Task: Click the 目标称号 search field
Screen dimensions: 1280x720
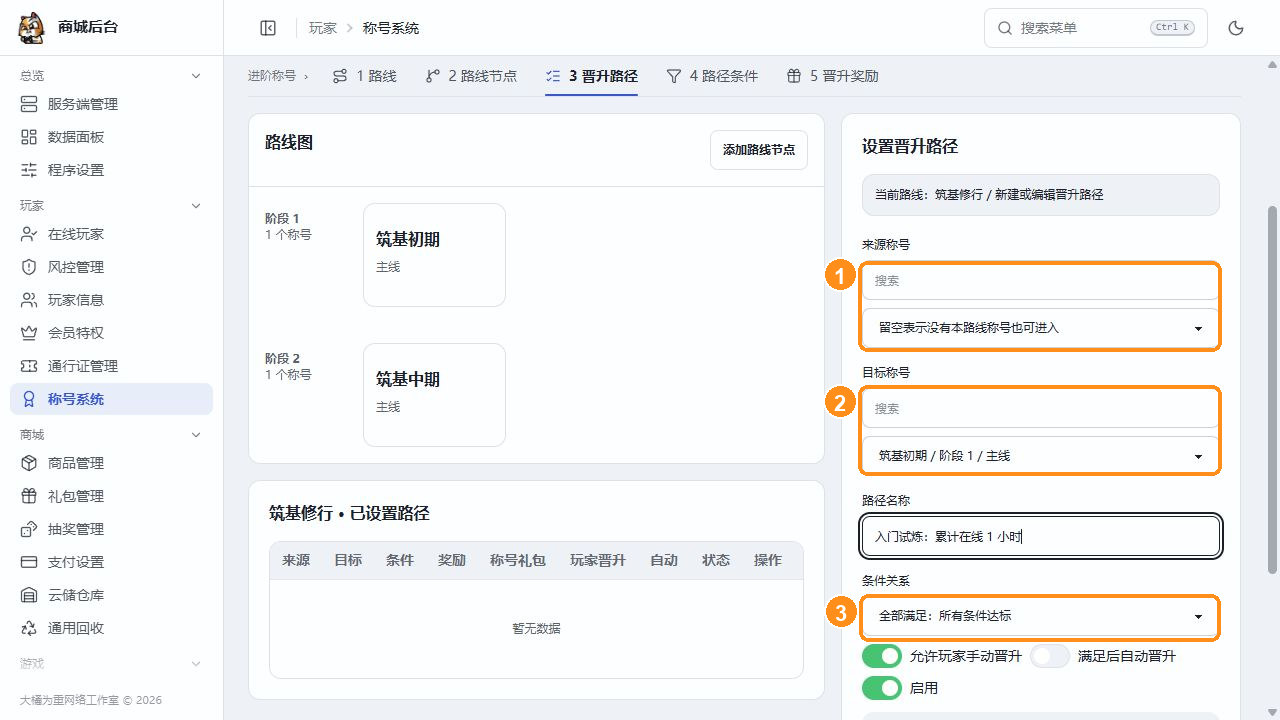Action: pyautogui.click(x=1040, y=409)
